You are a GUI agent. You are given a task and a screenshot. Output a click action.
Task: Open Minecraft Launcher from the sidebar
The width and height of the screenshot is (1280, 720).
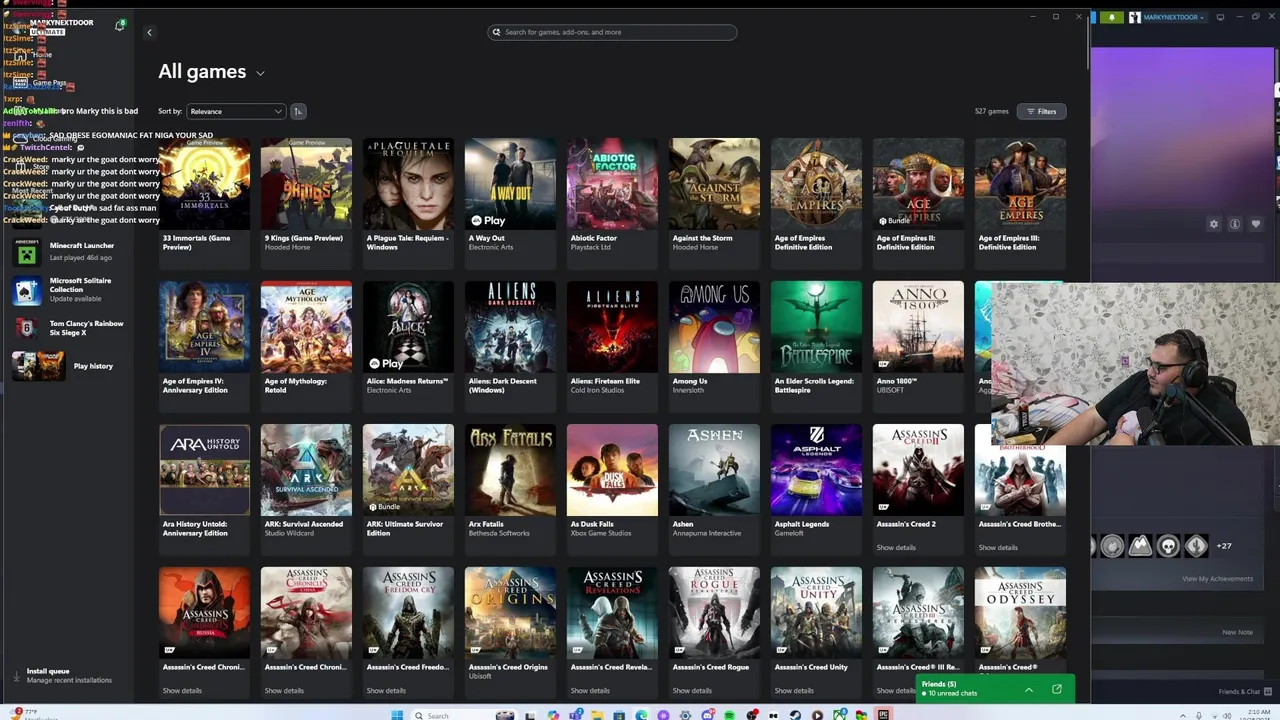[x=66, y=250]
